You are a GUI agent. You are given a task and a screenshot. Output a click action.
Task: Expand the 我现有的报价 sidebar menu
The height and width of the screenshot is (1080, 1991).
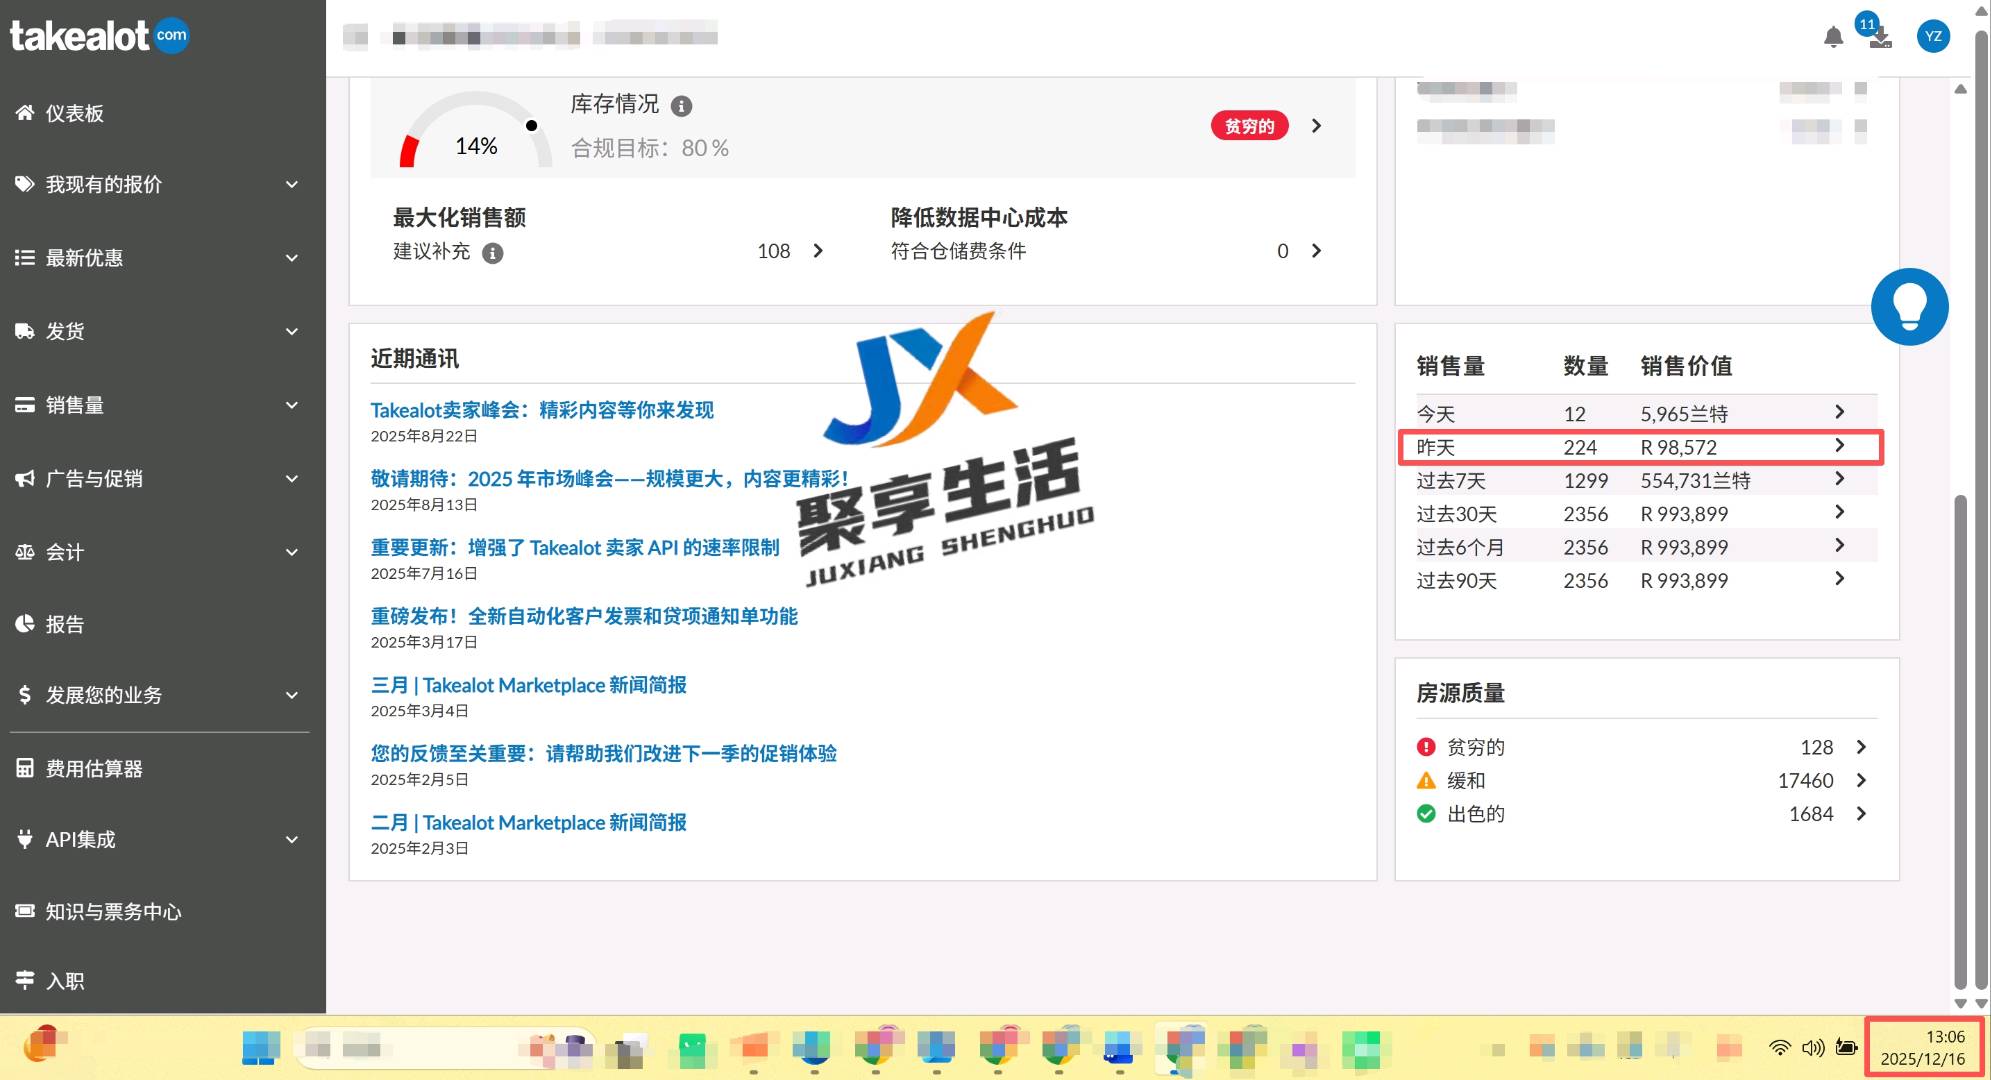click(160, 184)
